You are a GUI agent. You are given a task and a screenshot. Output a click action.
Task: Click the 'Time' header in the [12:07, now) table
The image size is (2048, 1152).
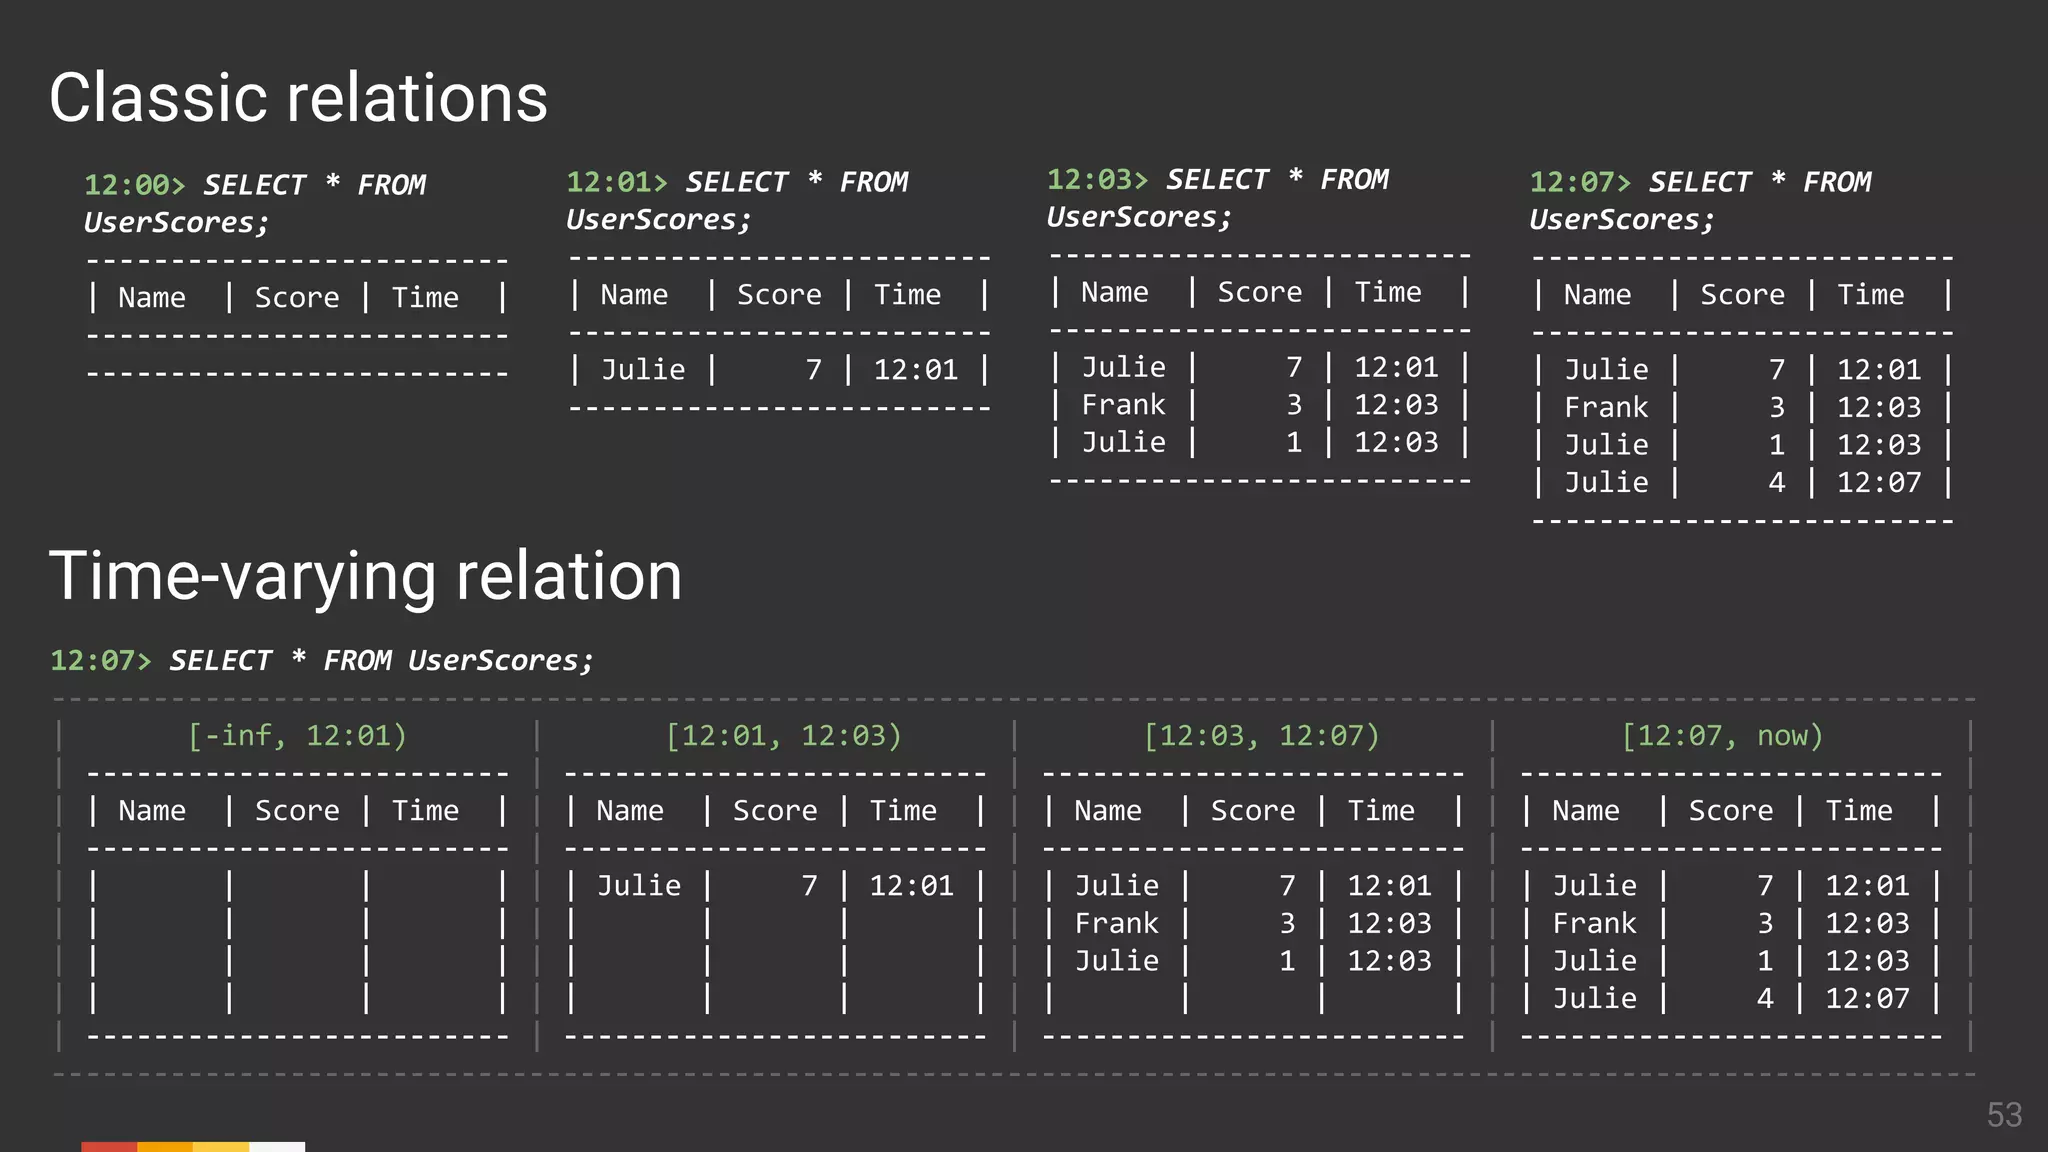point(1858,811)
